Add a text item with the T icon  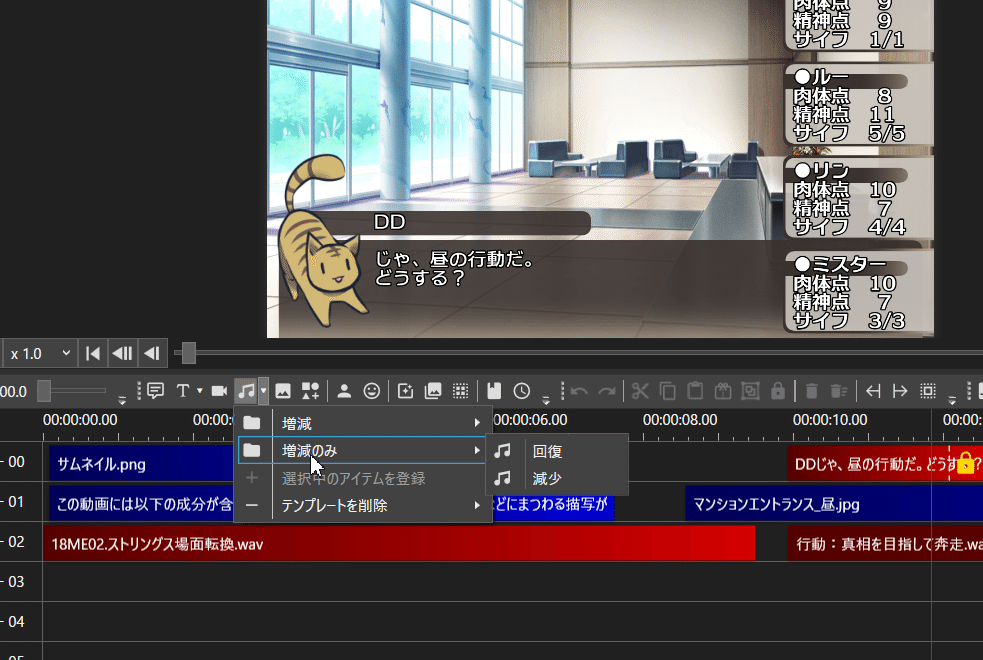click(182, 391)
